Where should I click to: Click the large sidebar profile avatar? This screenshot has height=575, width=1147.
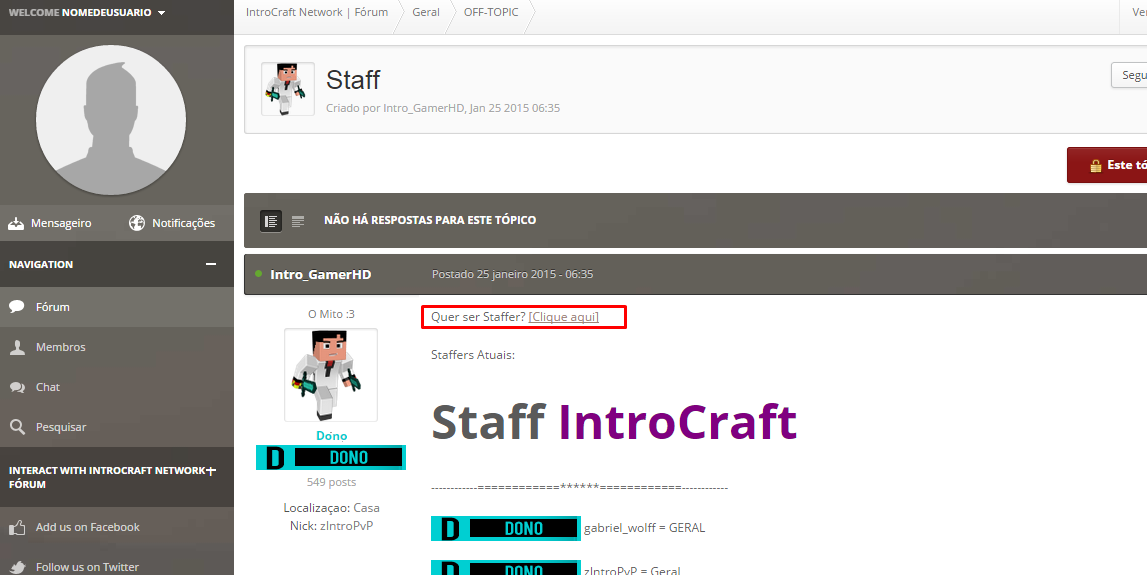(x=111, y=120)
